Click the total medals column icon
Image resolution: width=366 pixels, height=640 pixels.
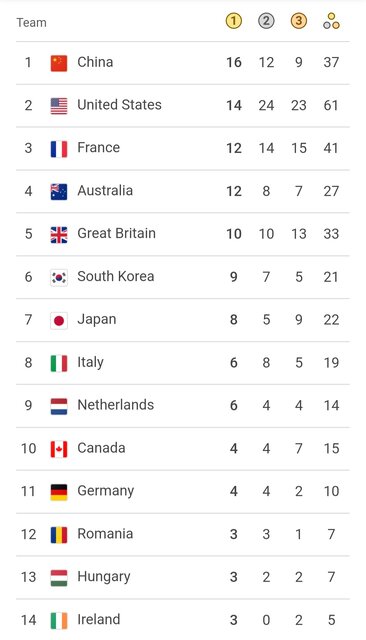tap(331, 21)
